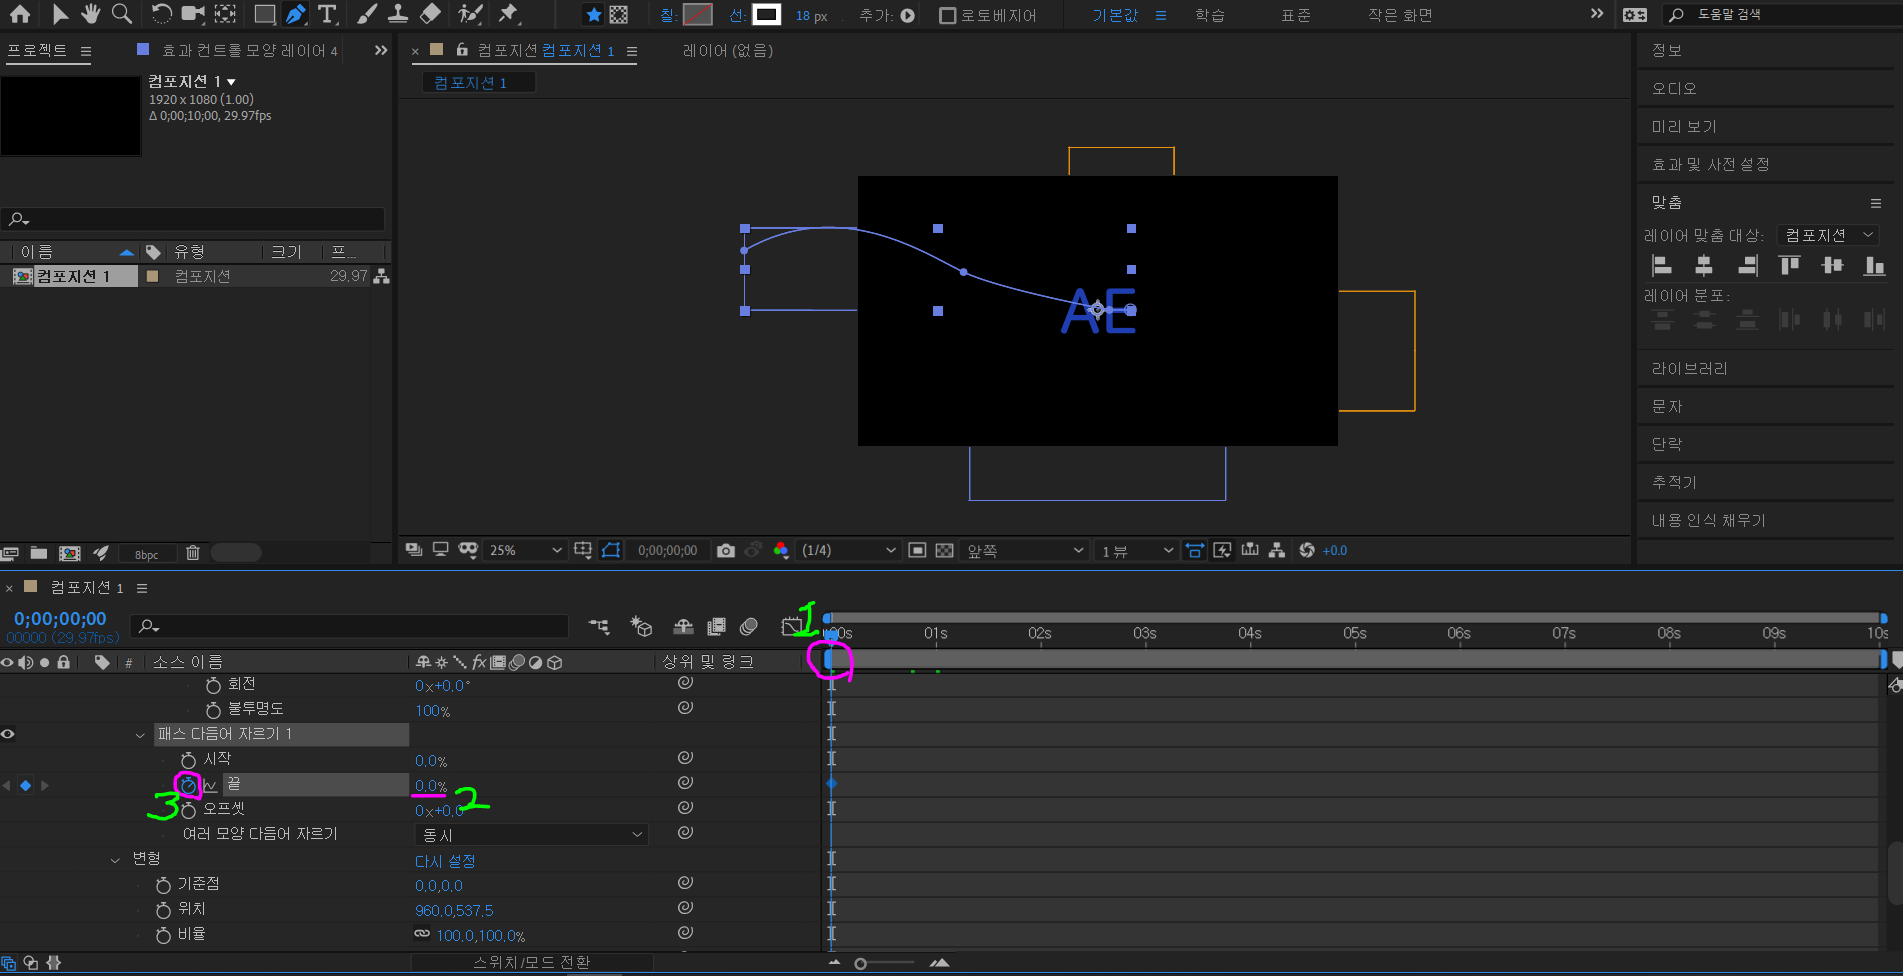The height and width of the screenshot is (976, 1903).
Task: Click the composition flowchart icon in viewer bar
Action: tap(1277, 551)
